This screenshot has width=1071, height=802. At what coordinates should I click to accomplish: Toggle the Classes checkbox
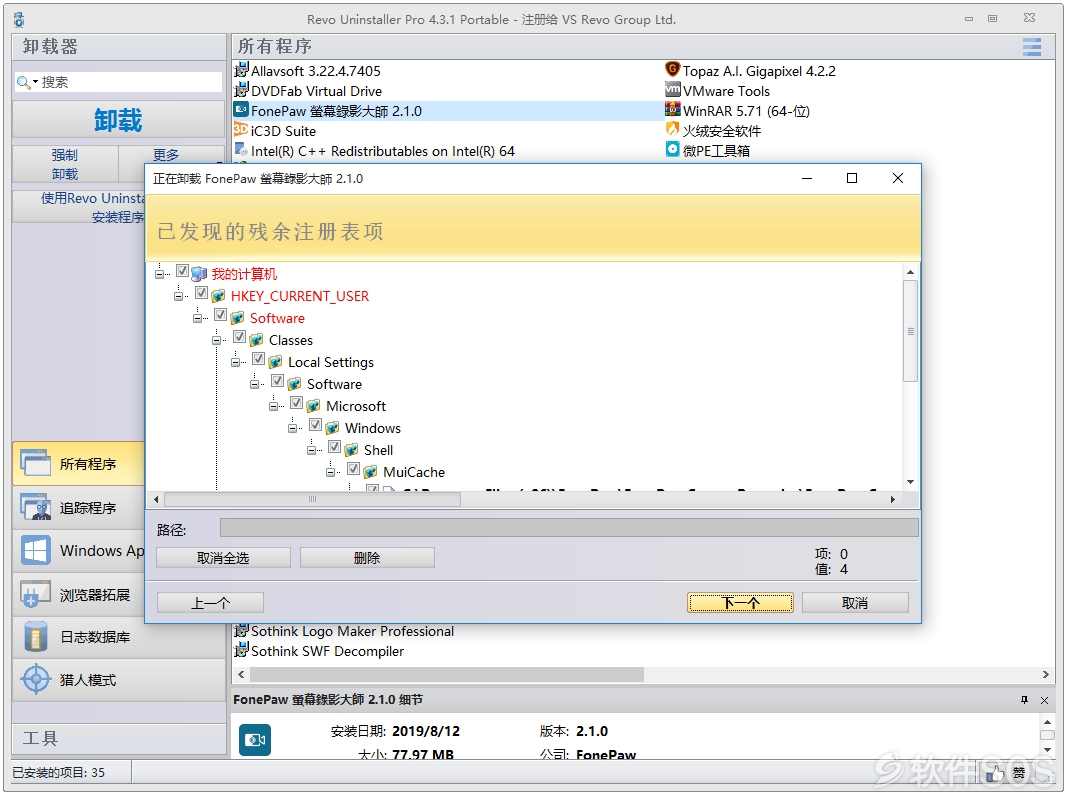(239, 336)
